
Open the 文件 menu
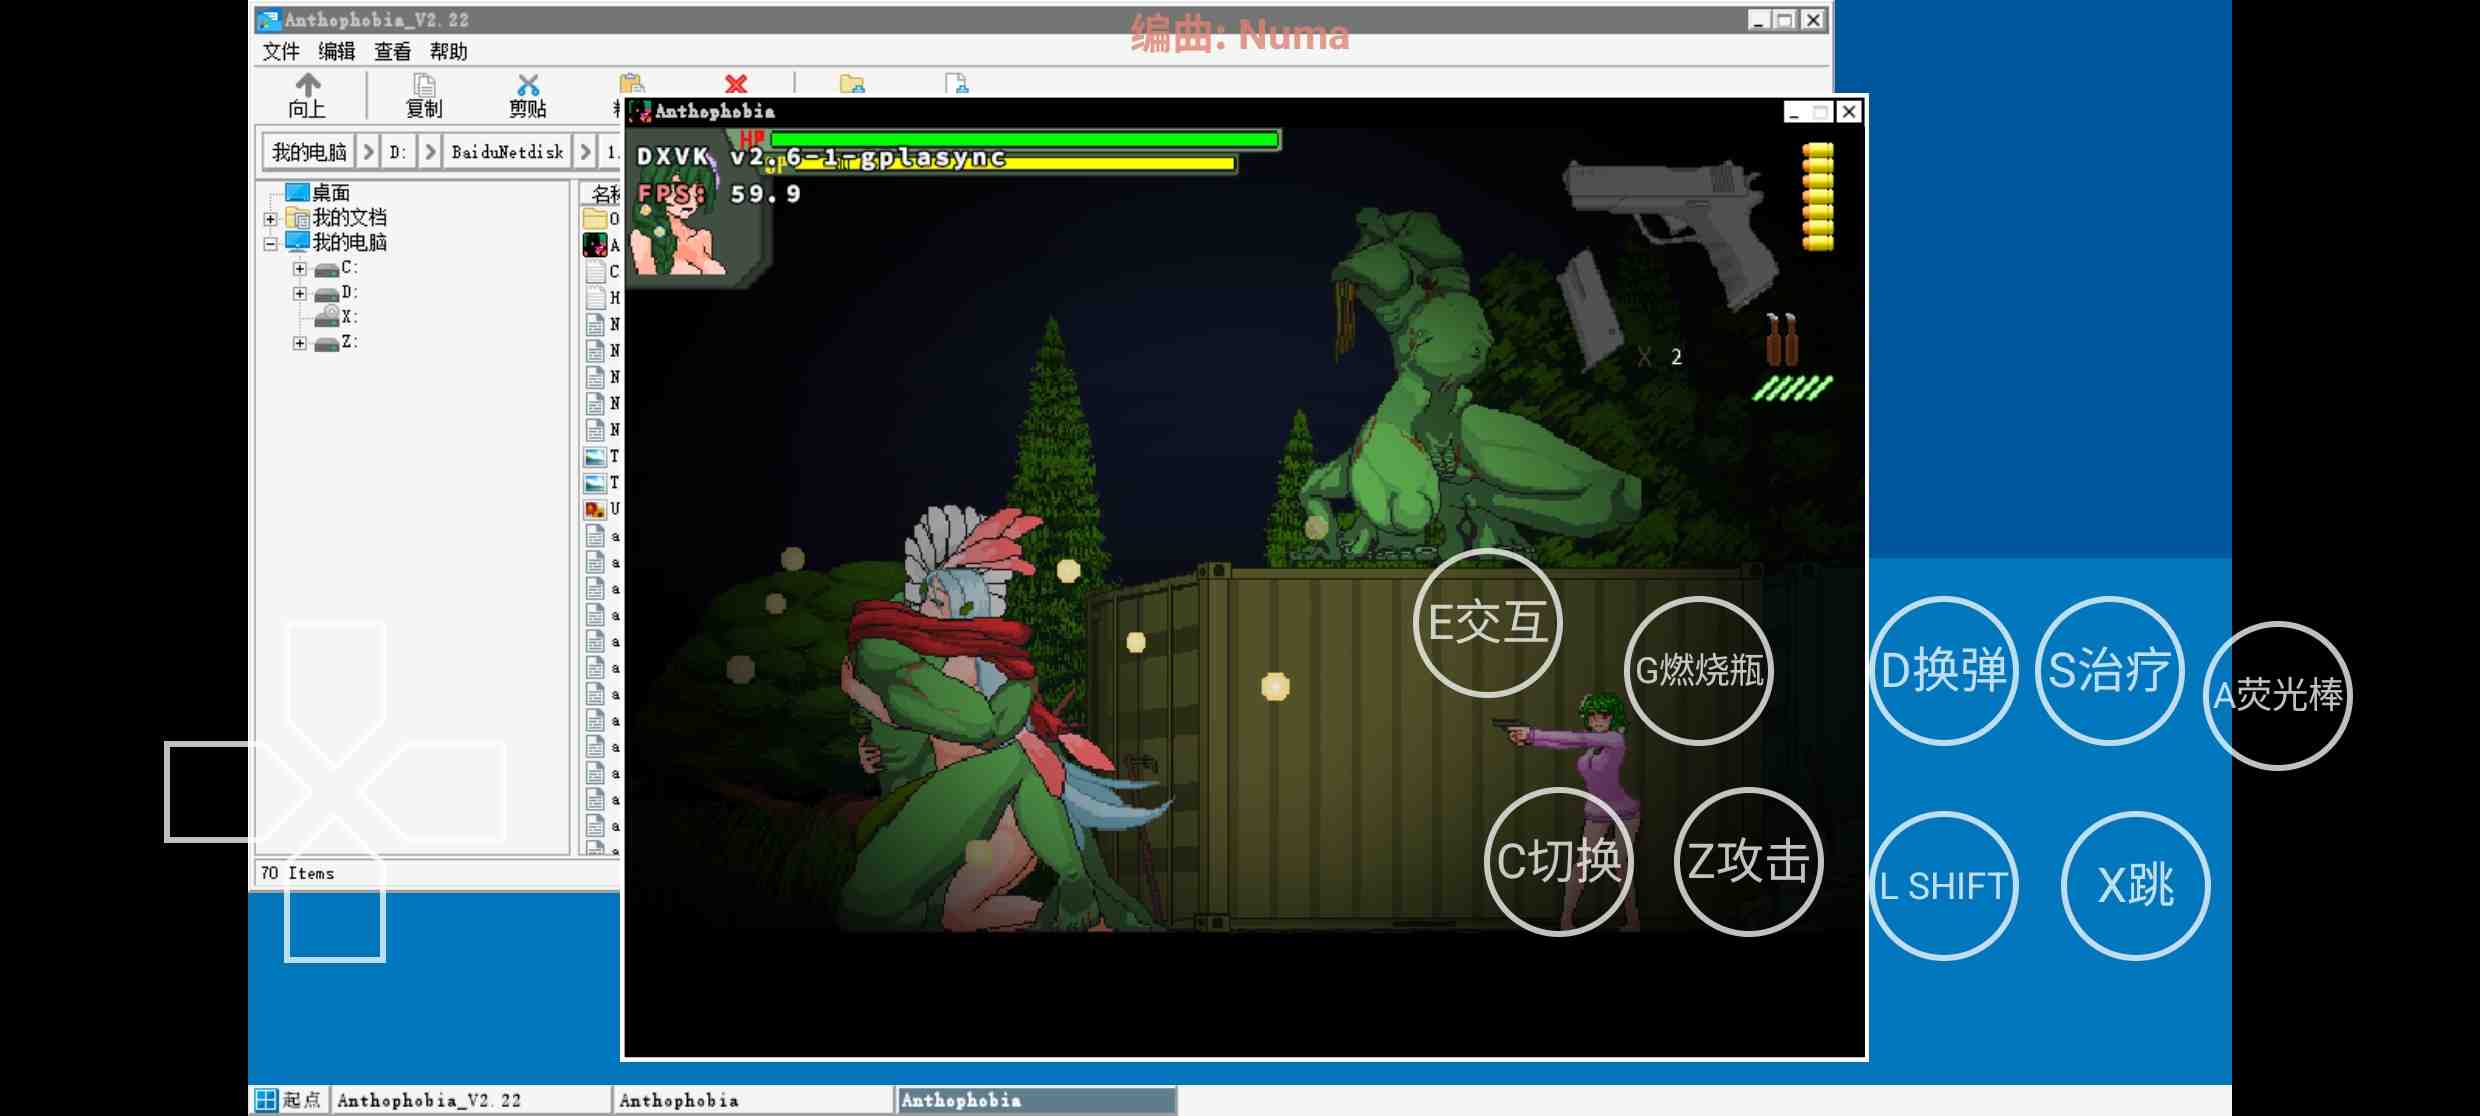coord(281,51)
